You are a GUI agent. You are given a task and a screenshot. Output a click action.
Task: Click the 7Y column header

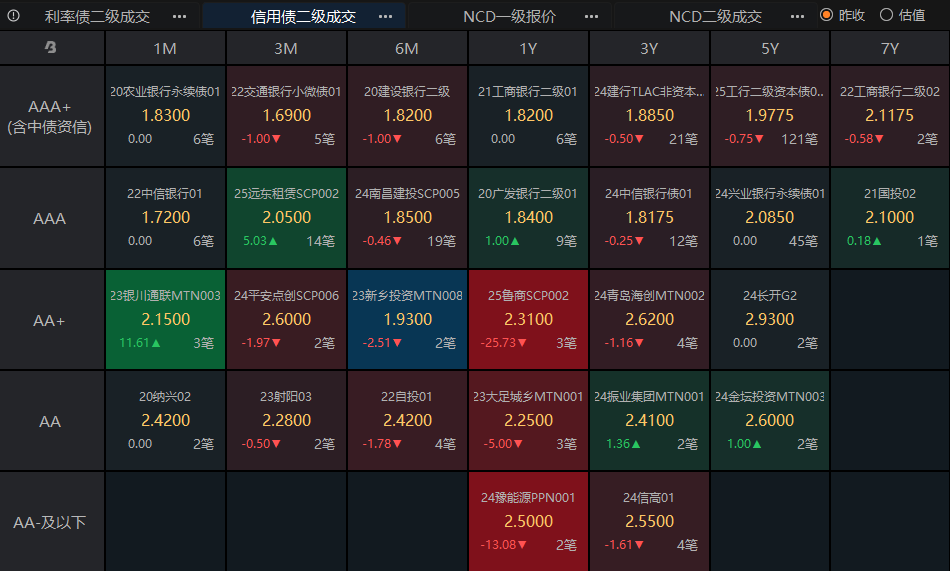point(890,48)
